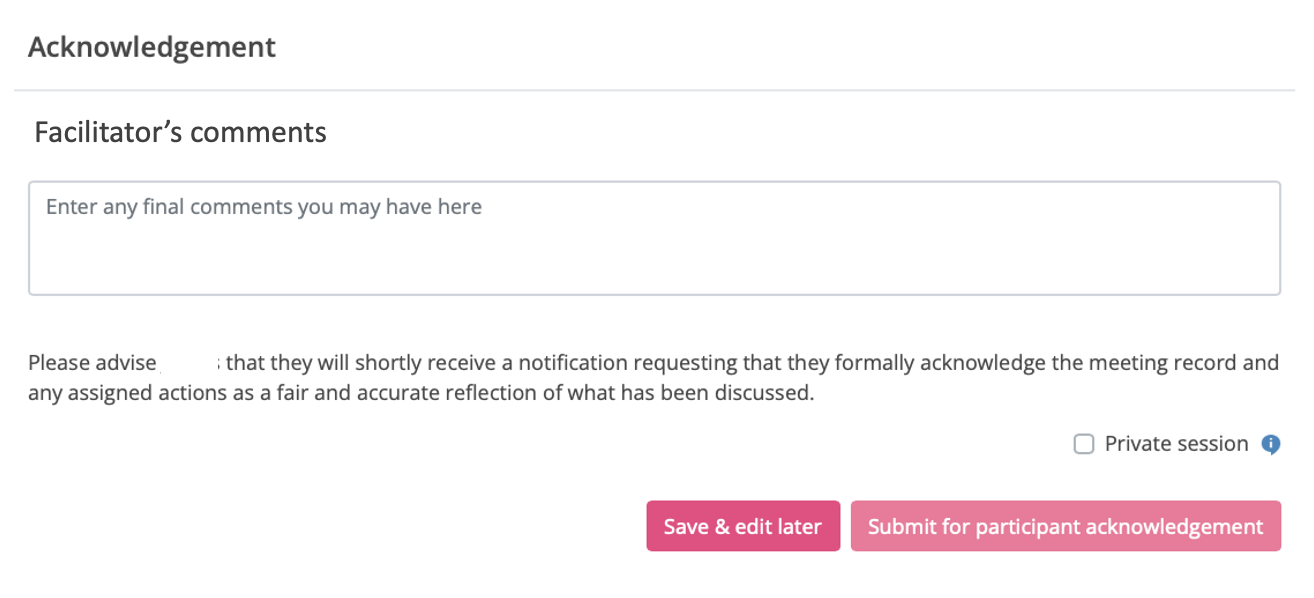
Task: Save the meeting record to edit later
Action: coord(743,526)
